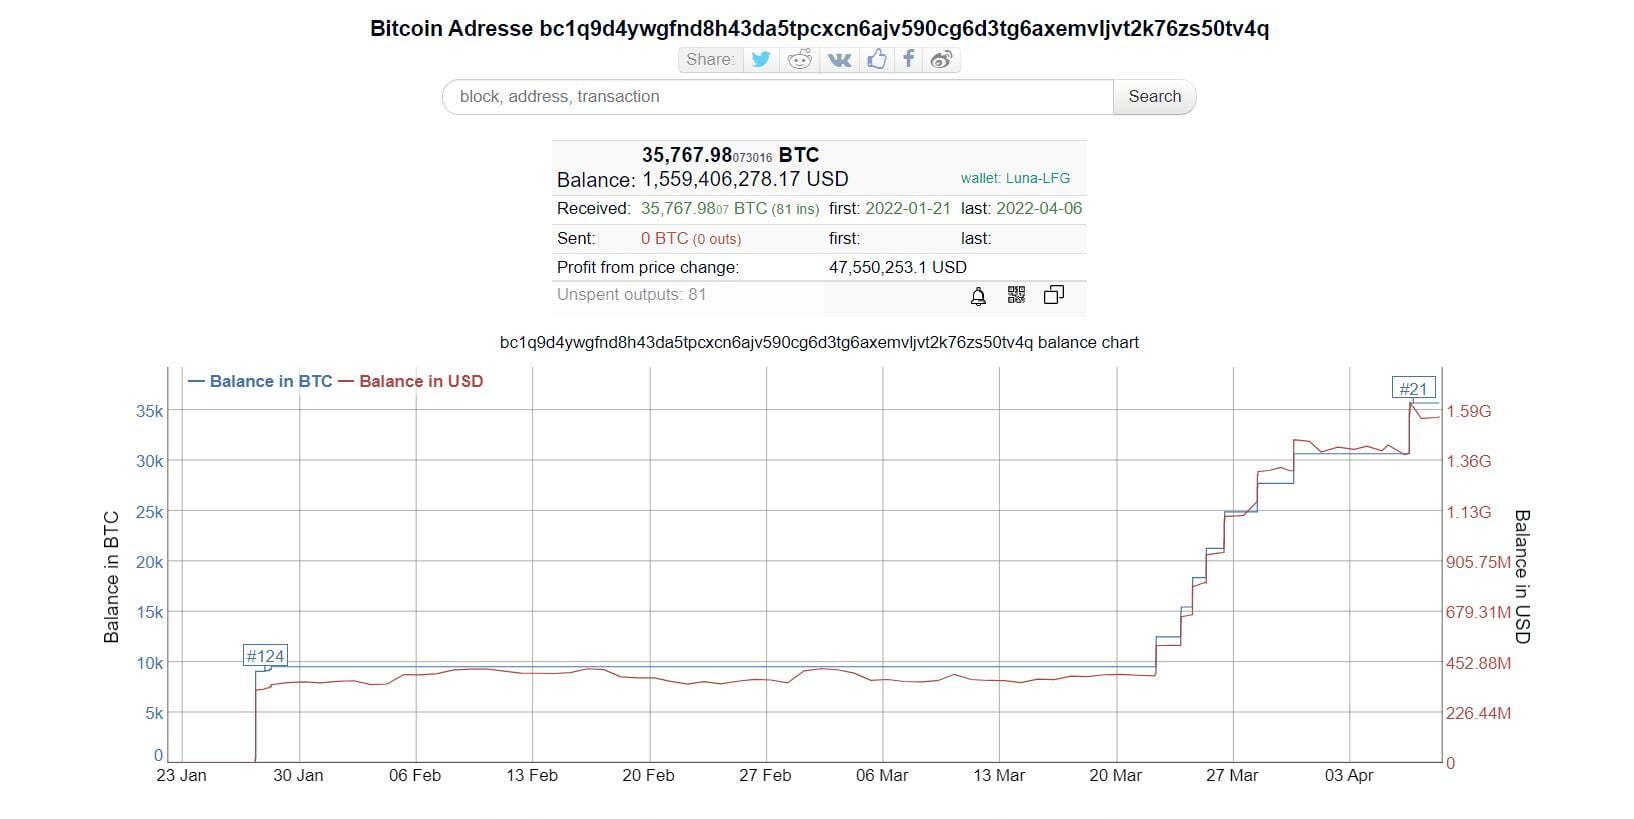Click the Profit from price change label
1634x819 pixels.
tap(648, 267)
